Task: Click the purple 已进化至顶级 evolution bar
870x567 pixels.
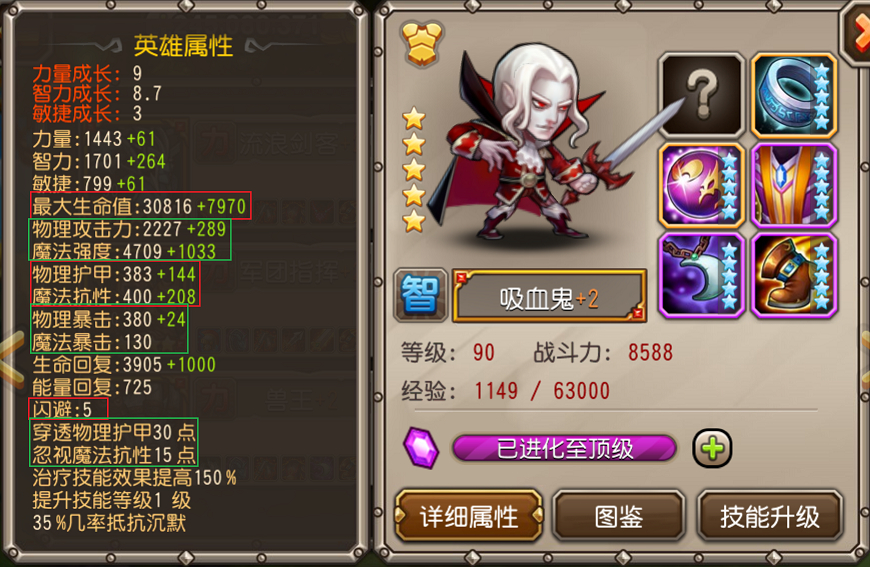Action: (x=564, y=448)
